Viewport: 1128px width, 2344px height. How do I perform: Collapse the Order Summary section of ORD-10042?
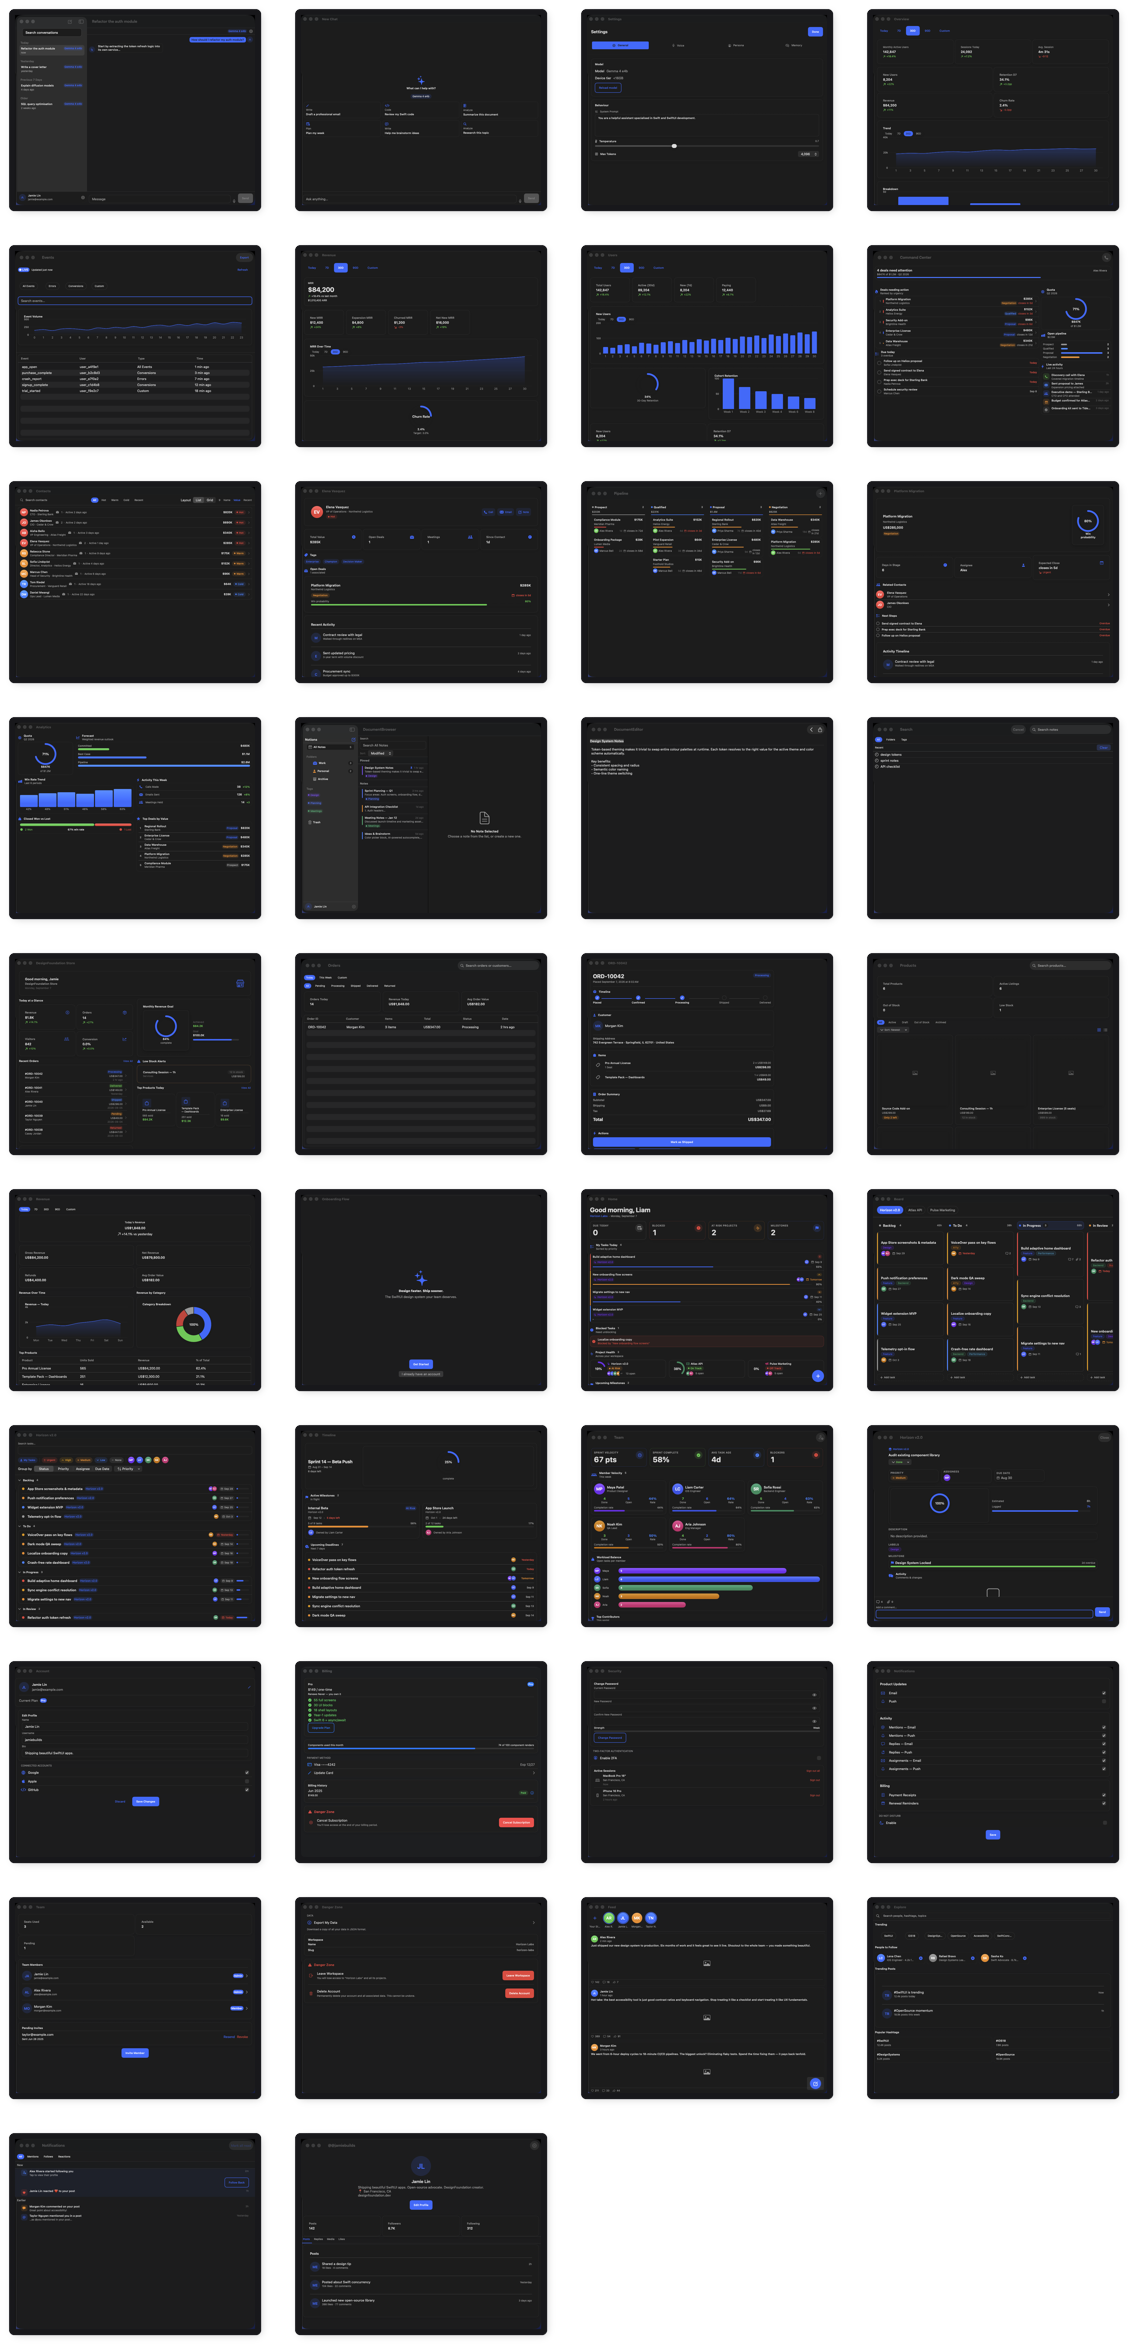(608, 1093)
